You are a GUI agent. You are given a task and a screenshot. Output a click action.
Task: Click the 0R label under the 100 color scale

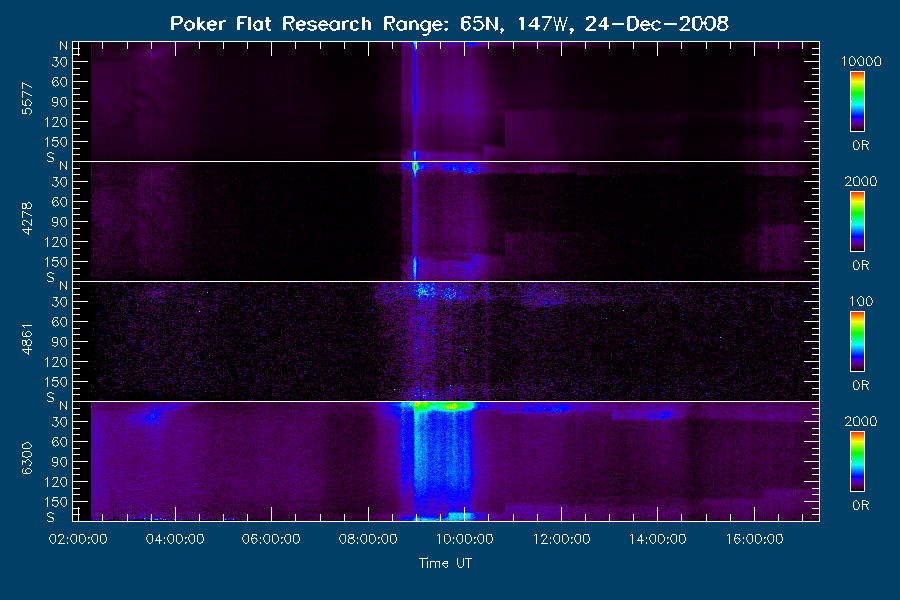pos(861,386)
